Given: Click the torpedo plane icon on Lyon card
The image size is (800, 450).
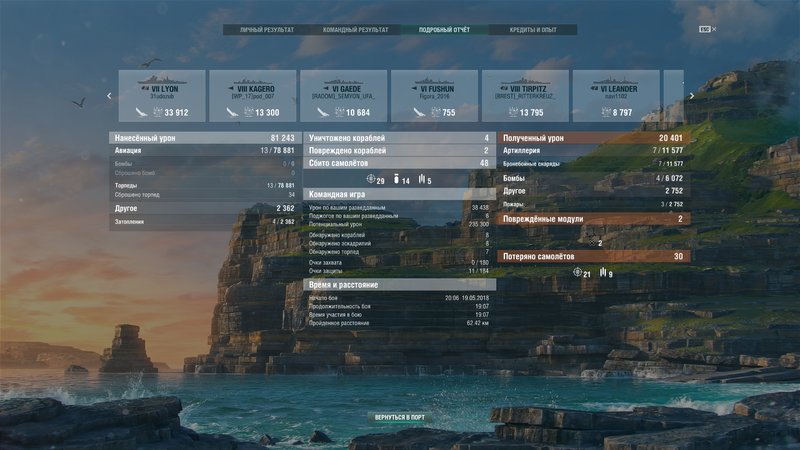Looking at the screenshot, I should [141, 112].
